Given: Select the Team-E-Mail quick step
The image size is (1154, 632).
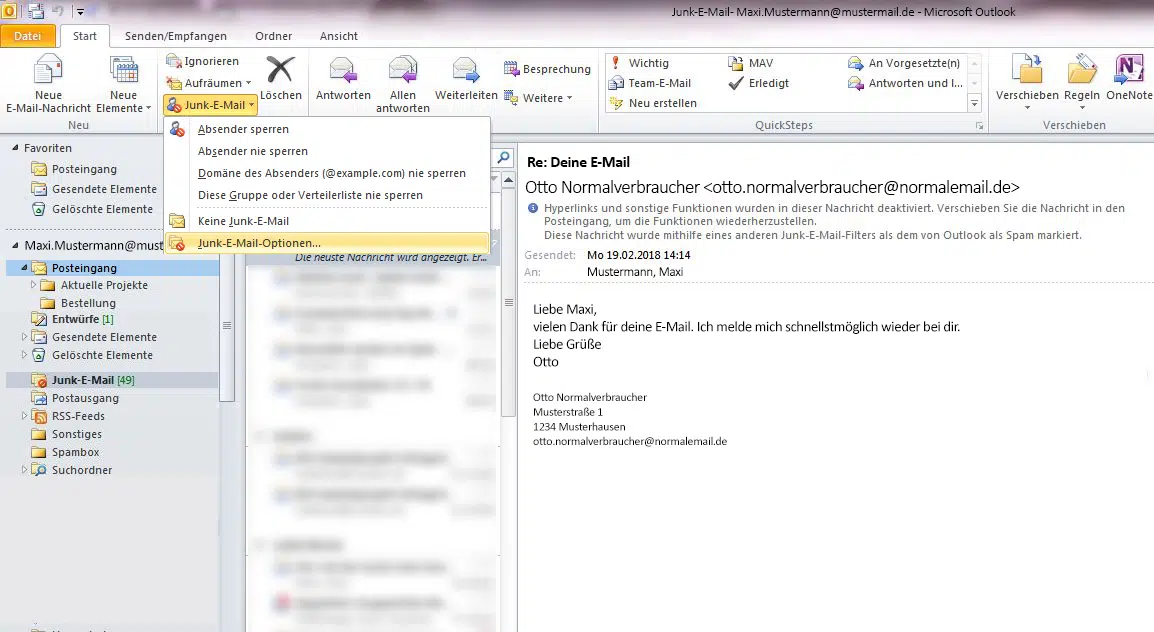Looking at the screenshot, I should (x=651, y=83).
